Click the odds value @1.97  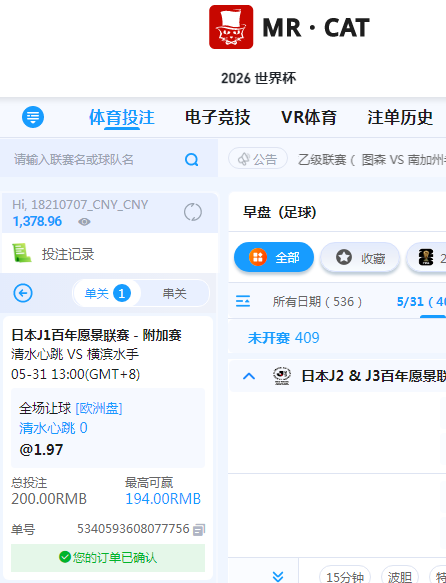click(x=41, y=450)
